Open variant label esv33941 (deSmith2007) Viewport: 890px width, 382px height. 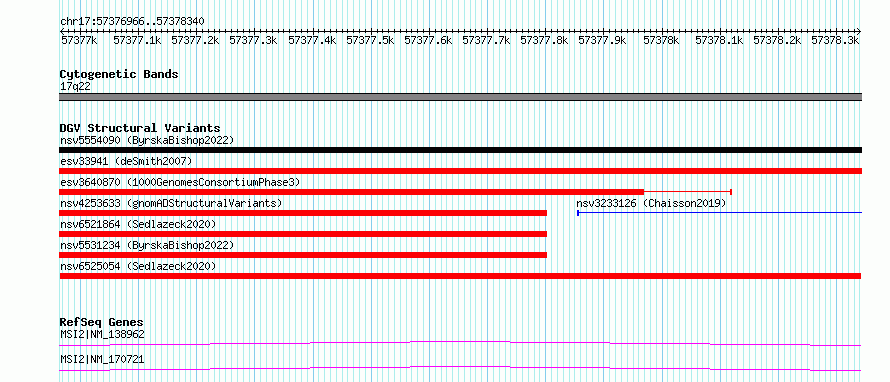pos(126,161)
